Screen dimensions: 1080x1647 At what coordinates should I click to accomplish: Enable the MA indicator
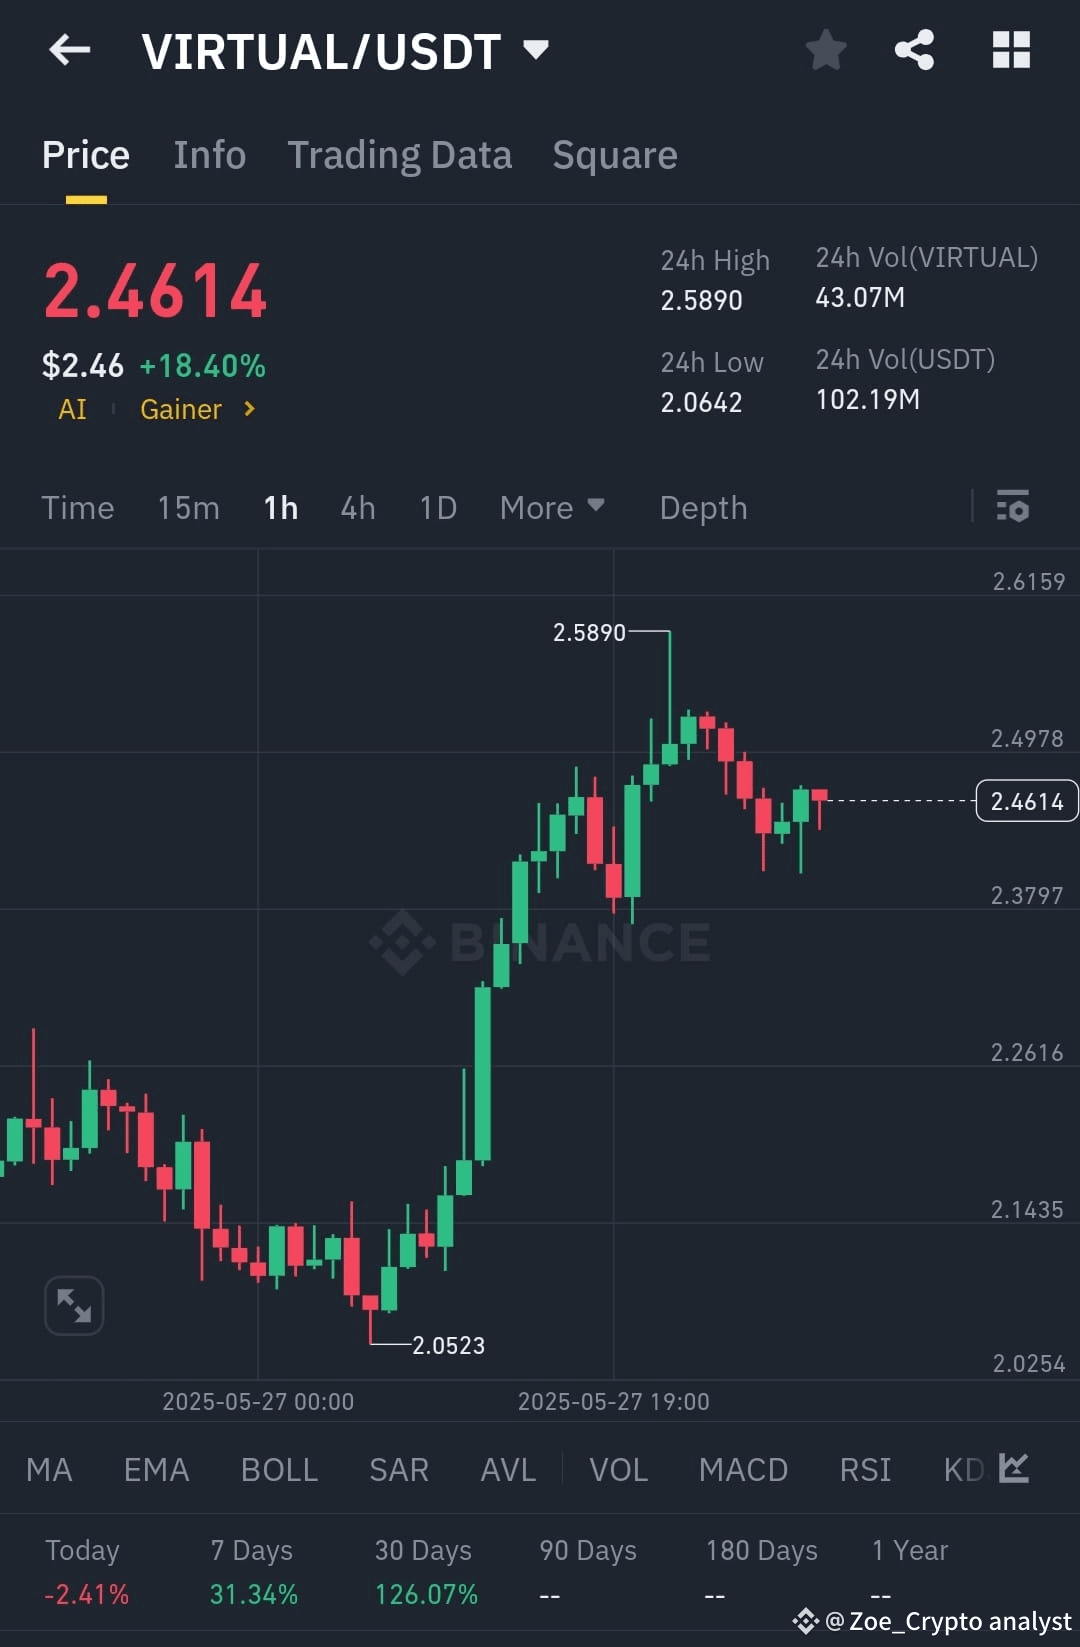(49, 1469)
